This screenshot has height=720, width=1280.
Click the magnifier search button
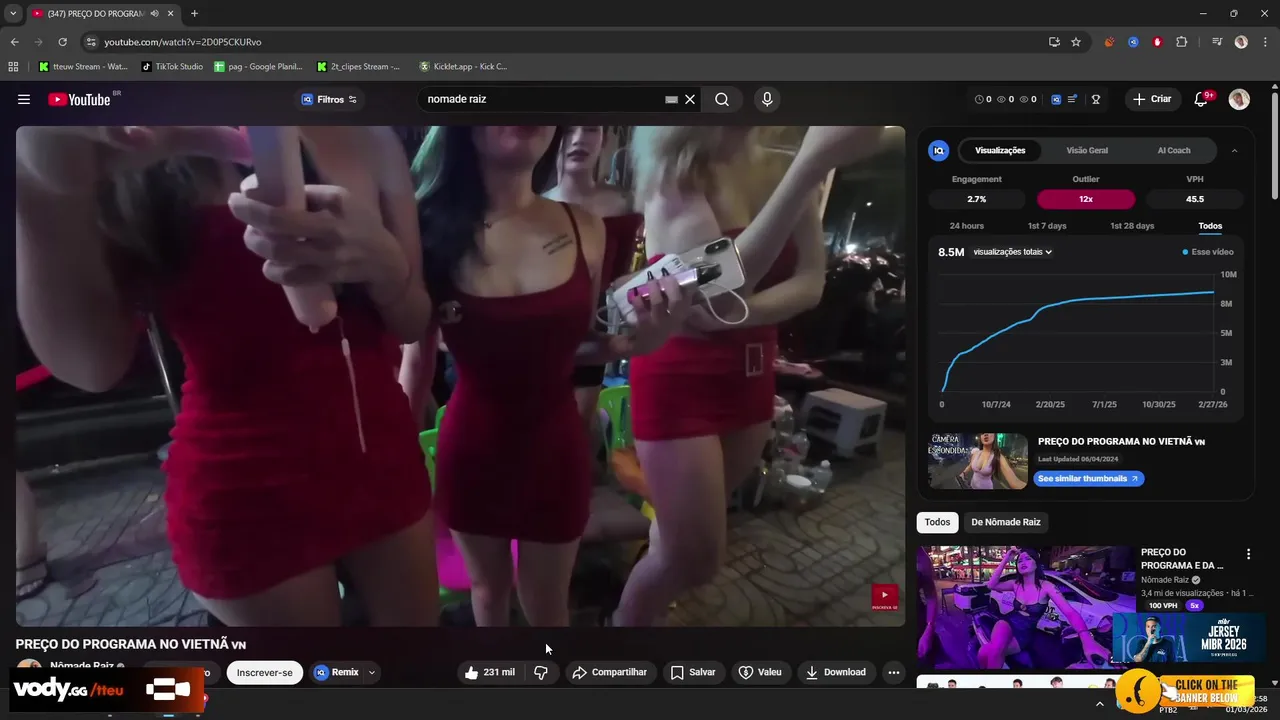tap(722, 99)
